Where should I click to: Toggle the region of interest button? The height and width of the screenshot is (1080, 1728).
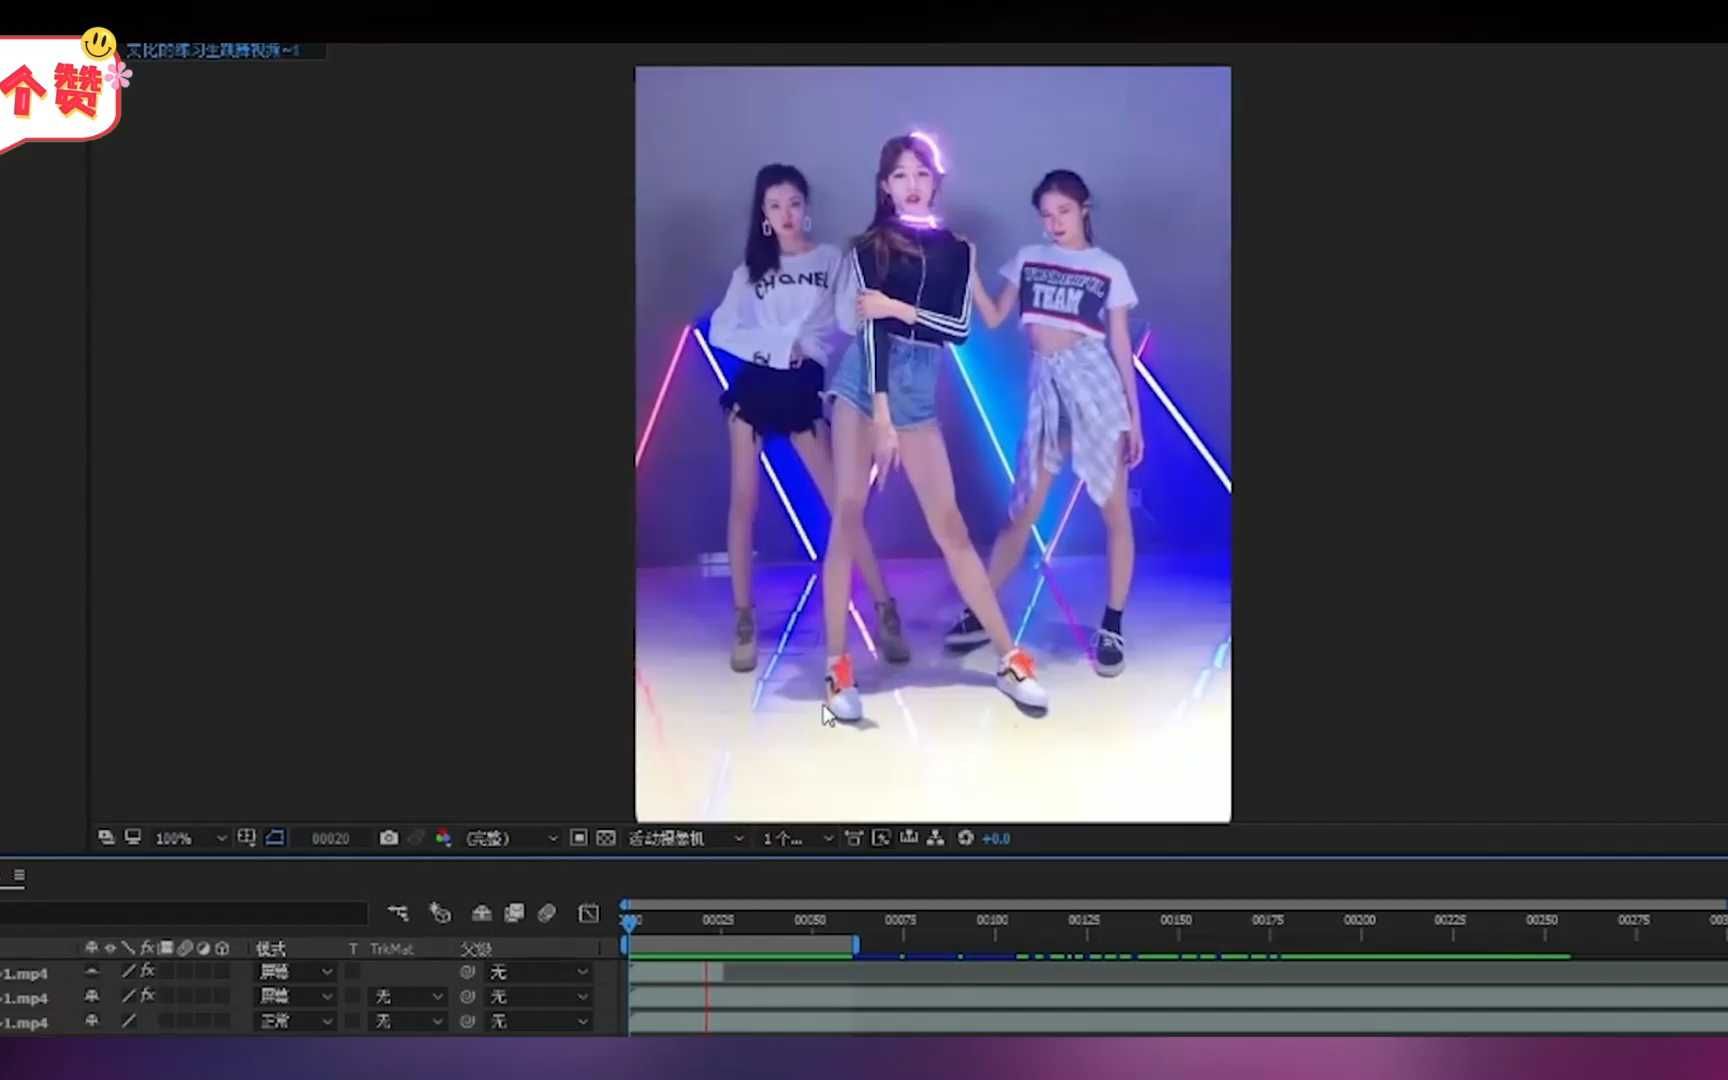(x=579, y=838)
